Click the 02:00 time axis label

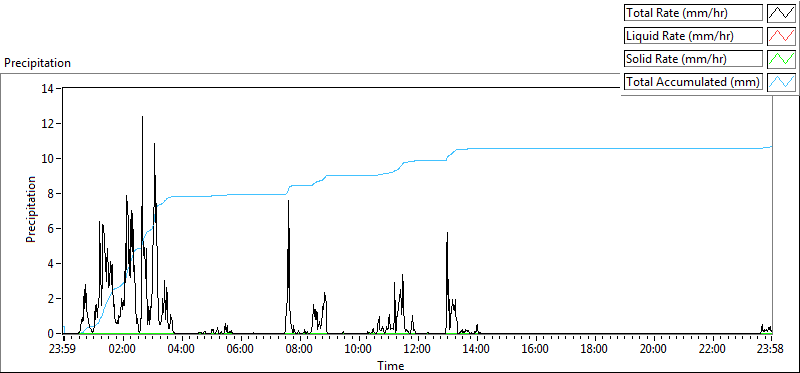(123, 349)
